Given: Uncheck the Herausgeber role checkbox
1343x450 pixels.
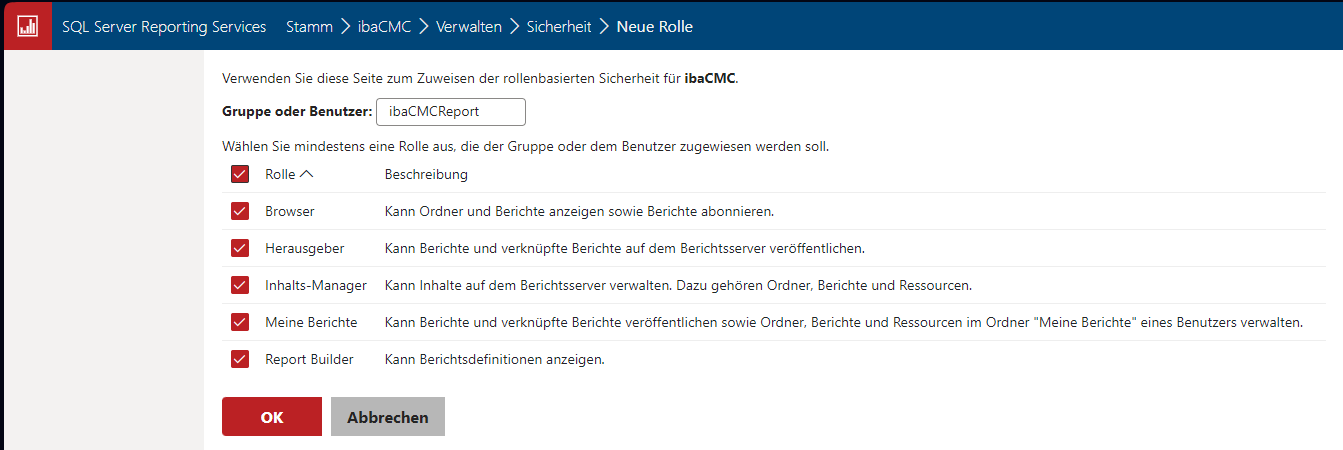Looking at the screenshot, I should click(240, 248).
